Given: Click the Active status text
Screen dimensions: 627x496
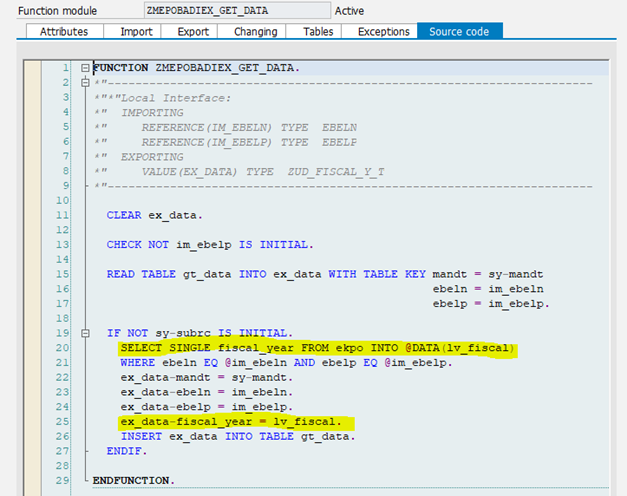Looking at the screenshot, I should coord(349,11).
